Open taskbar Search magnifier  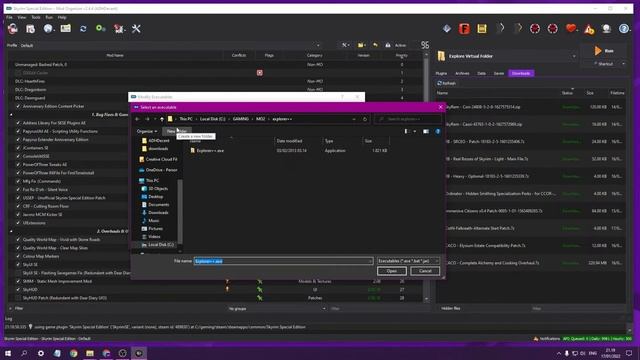point(24,353)
